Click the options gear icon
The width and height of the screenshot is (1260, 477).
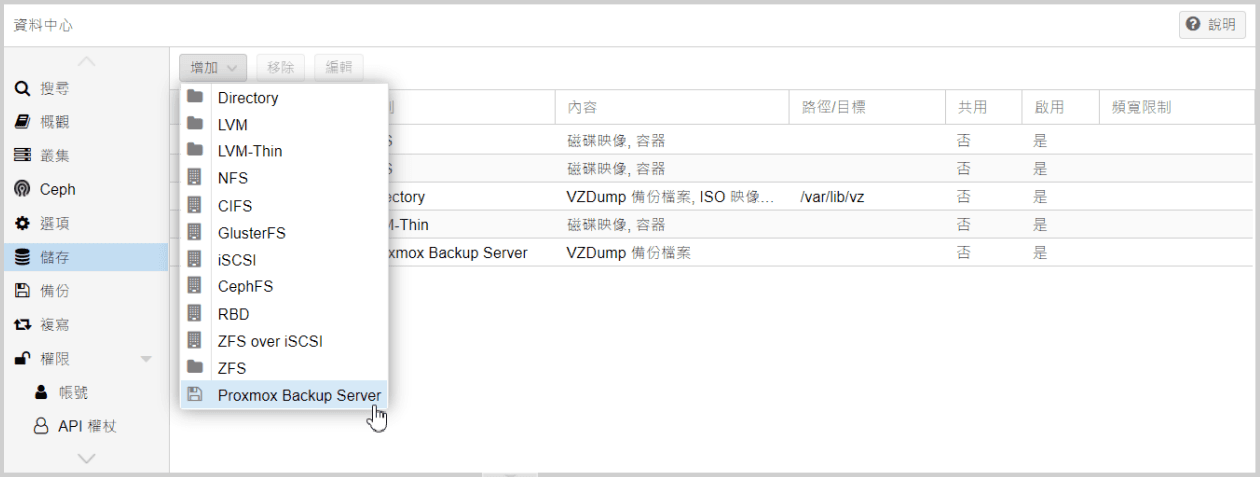point(21,224)
